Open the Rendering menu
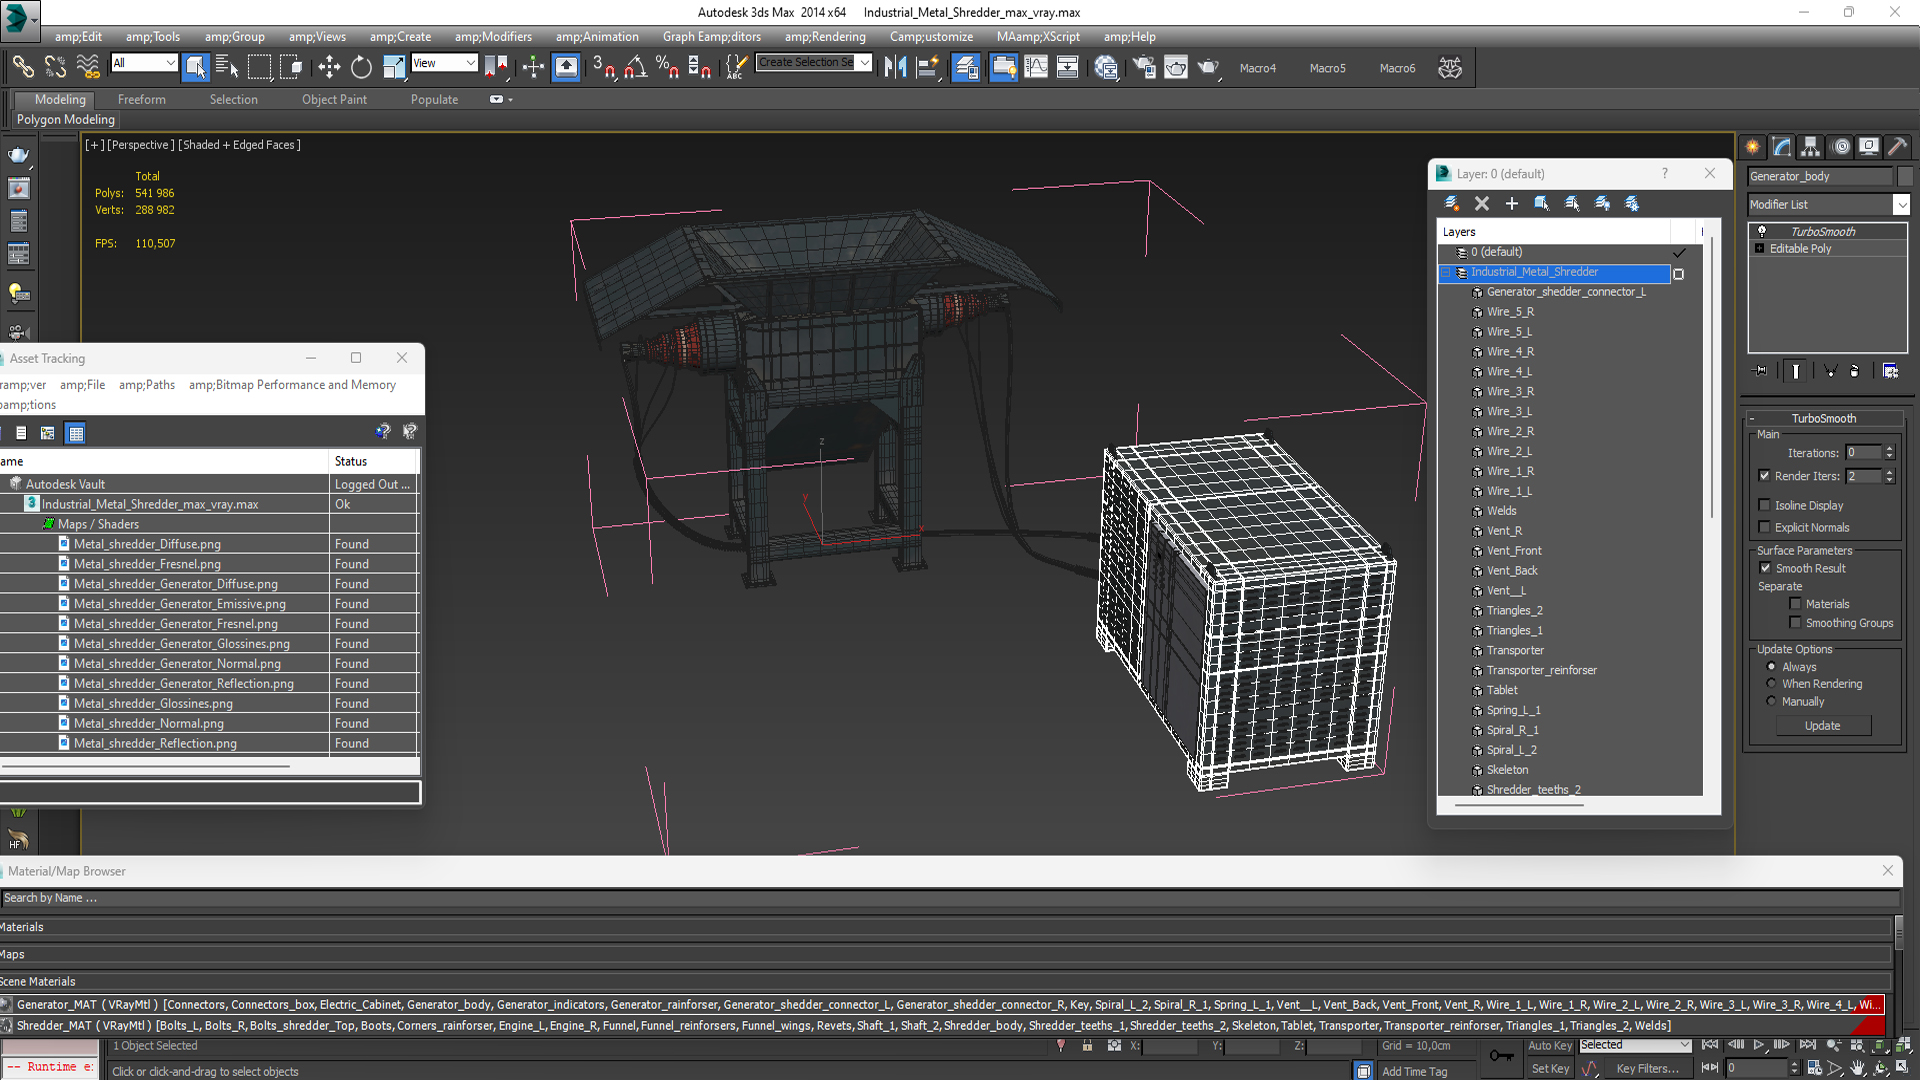1920x1080 pixels. [825, 36]
